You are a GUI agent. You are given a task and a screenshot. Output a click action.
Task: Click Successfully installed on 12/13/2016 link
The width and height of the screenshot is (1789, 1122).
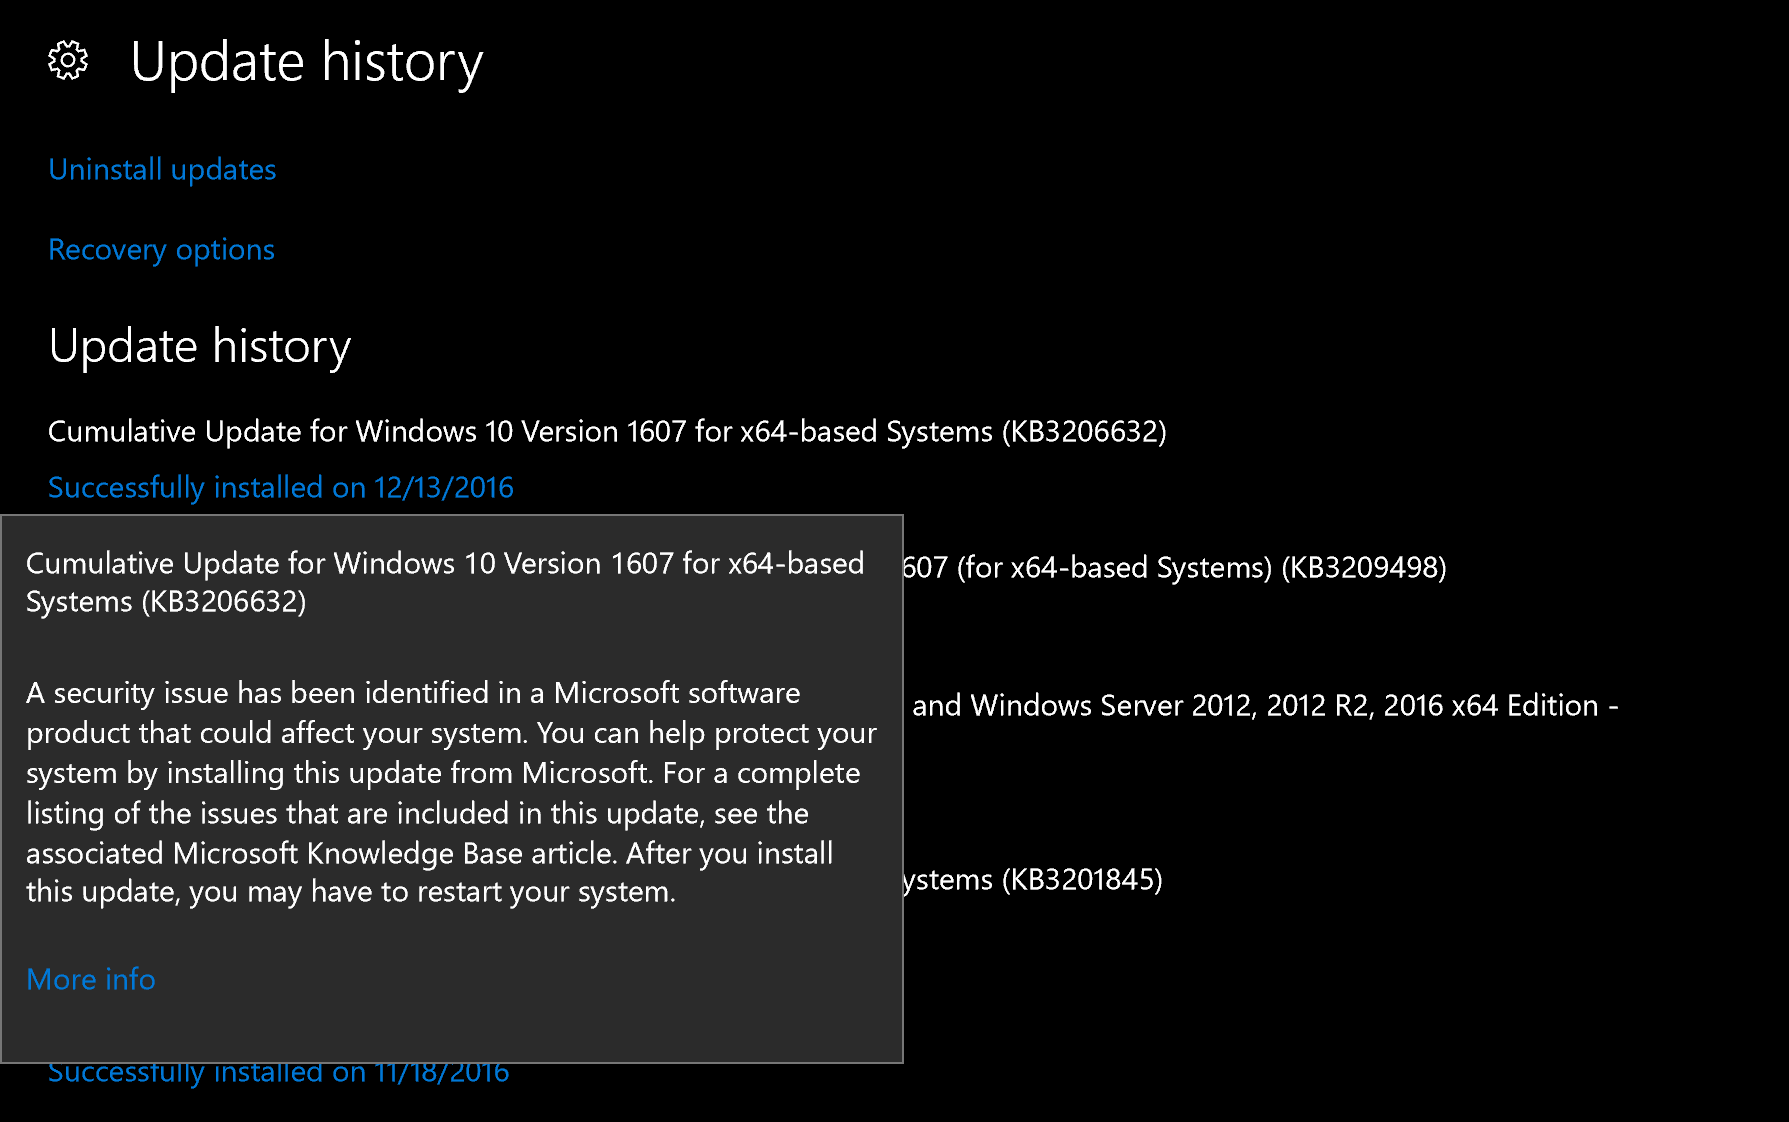280,488
